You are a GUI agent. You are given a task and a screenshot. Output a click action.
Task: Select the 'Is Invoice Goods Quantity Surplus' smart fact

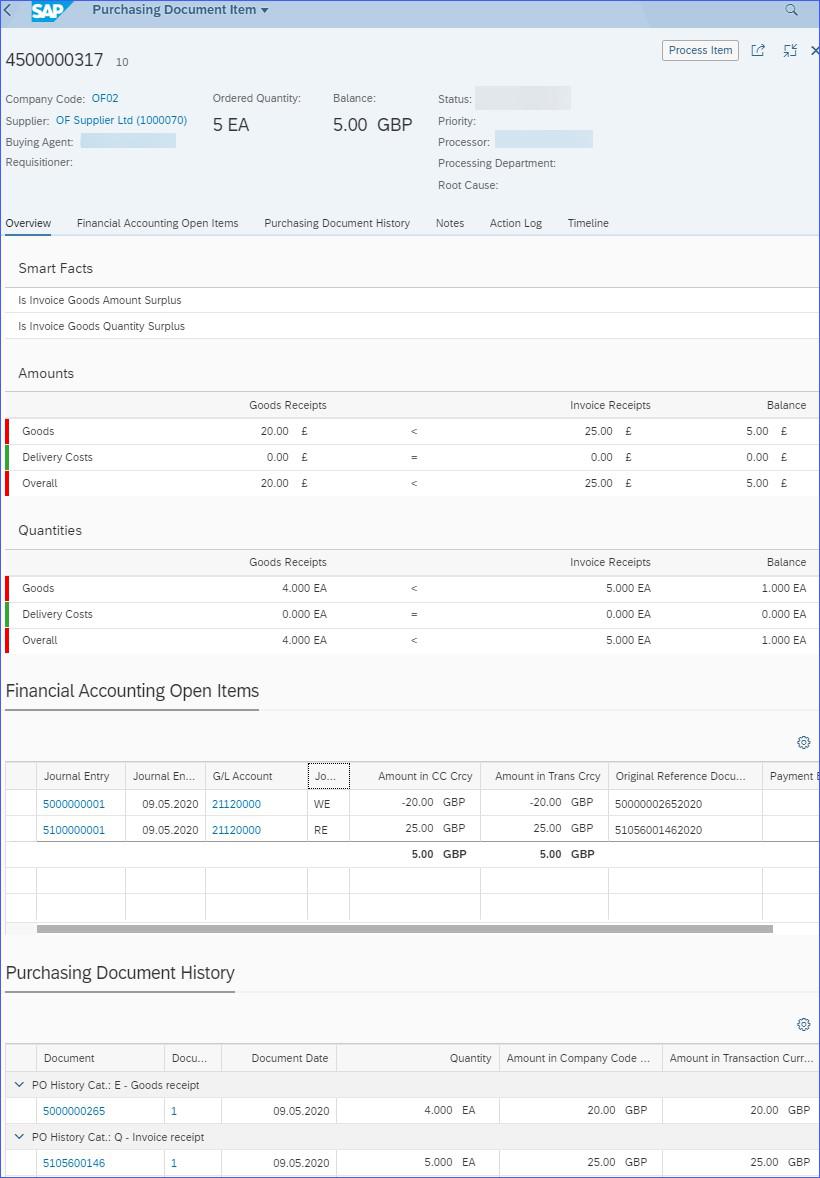click(410, 326)
